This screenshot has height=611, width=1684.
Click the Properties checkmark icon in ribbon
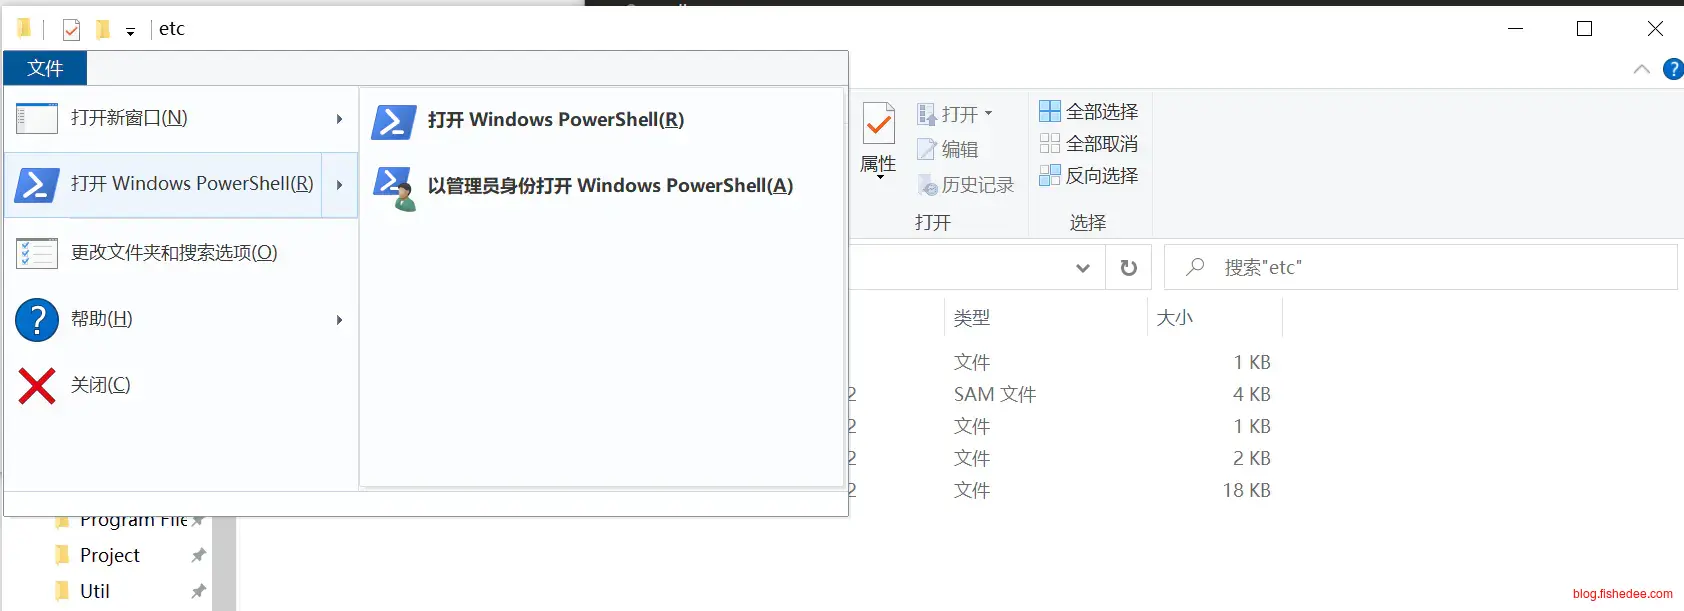click(x=878, y=125)
